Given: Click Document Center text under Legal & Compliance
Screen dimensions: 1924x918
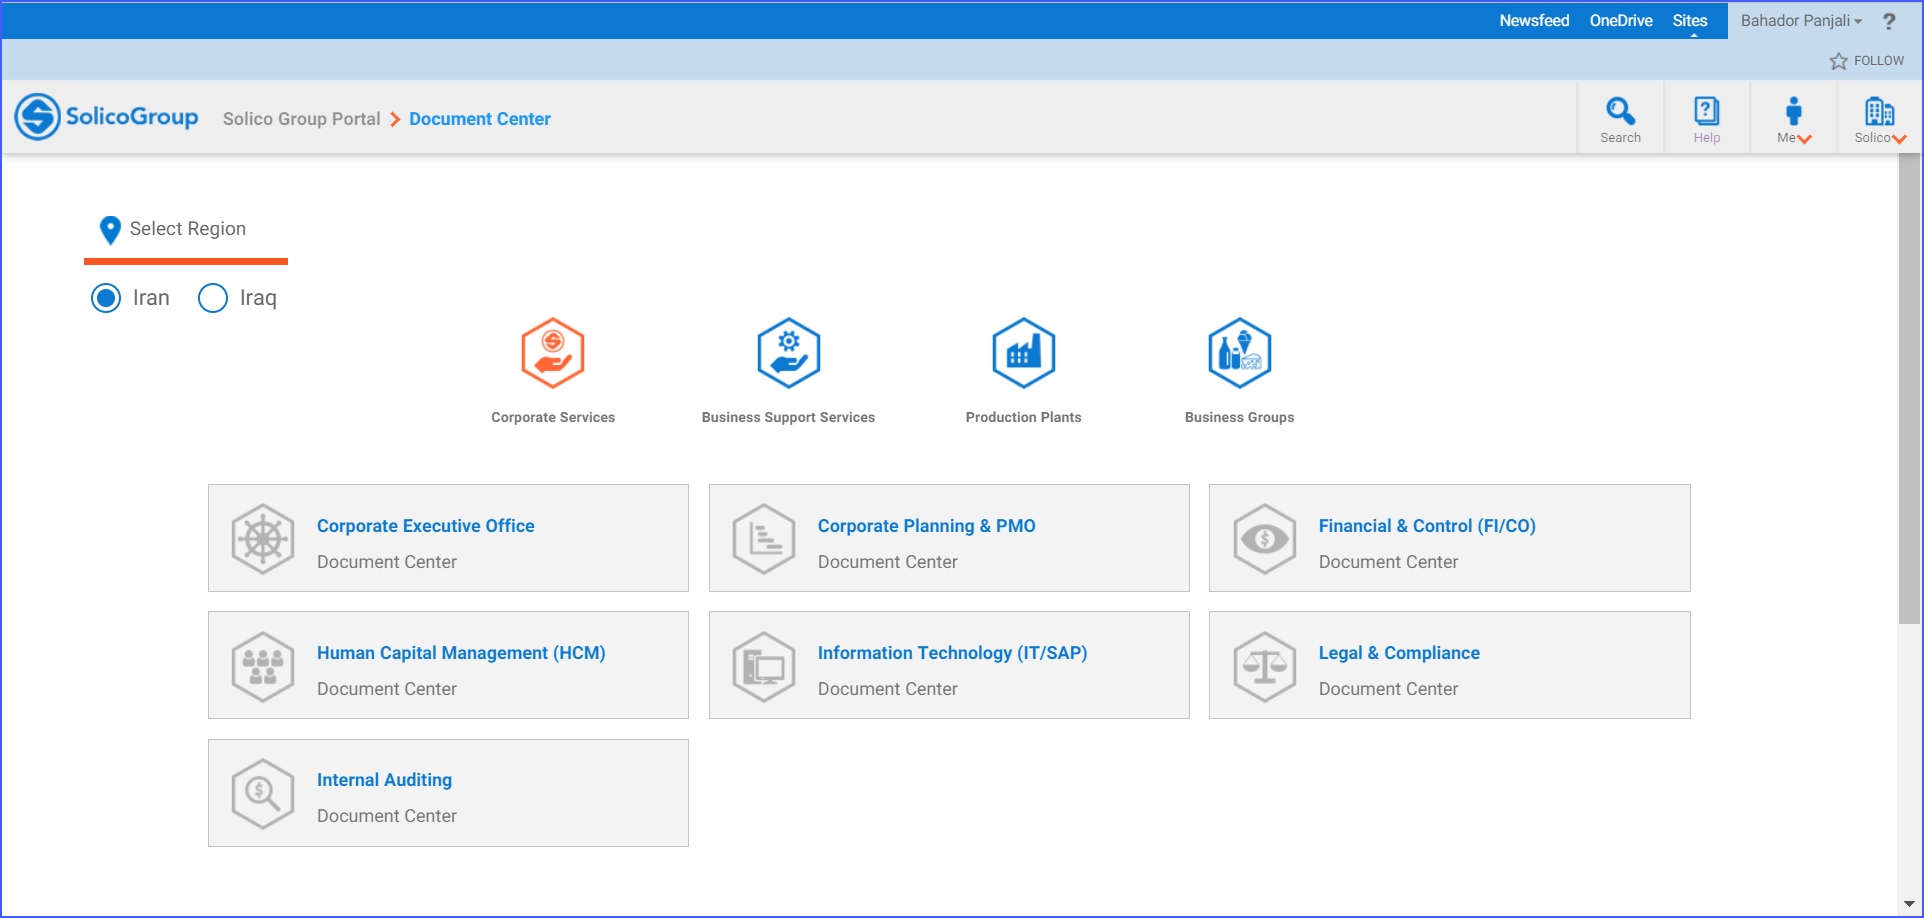Looking at the screenshot, I should [x=1388, y=689].
